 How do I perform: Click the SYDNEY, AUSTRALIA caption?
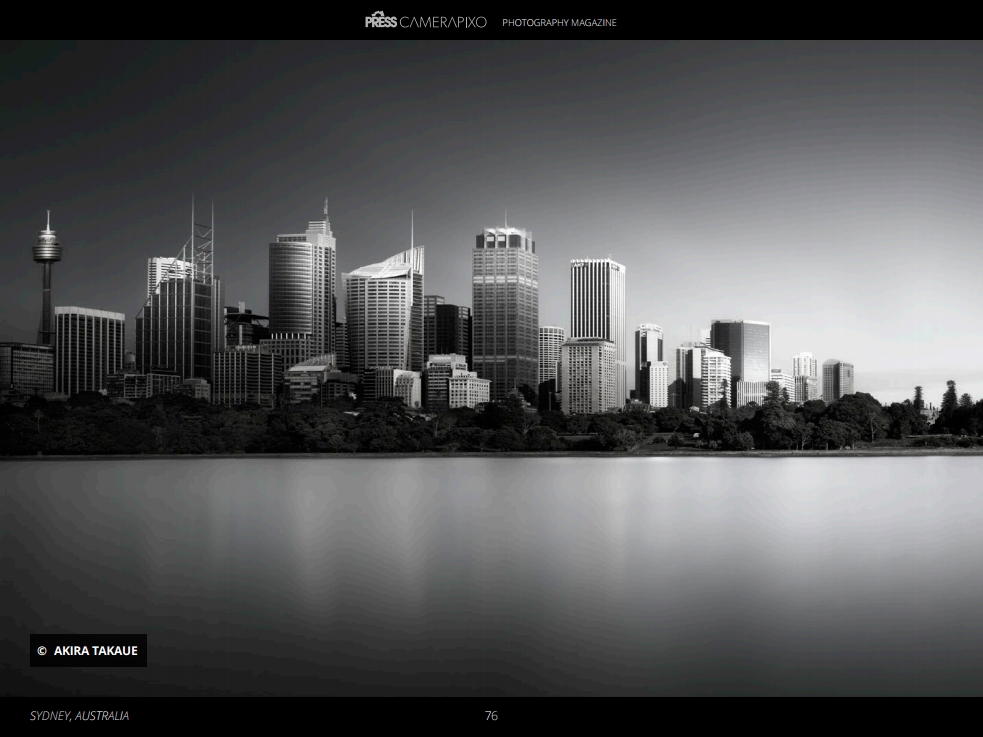80,716
